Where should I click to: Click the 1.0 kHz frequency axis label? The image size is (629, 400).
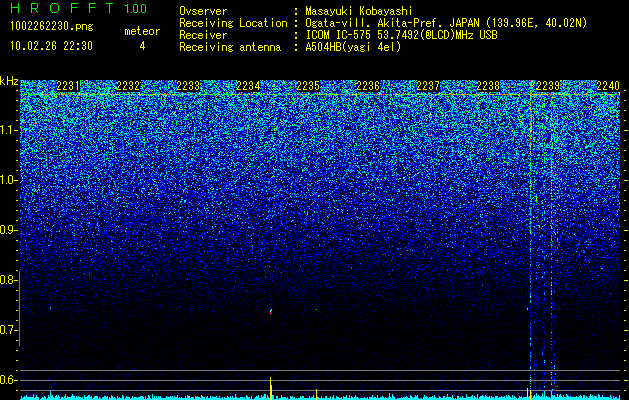[x=8, y=180]
